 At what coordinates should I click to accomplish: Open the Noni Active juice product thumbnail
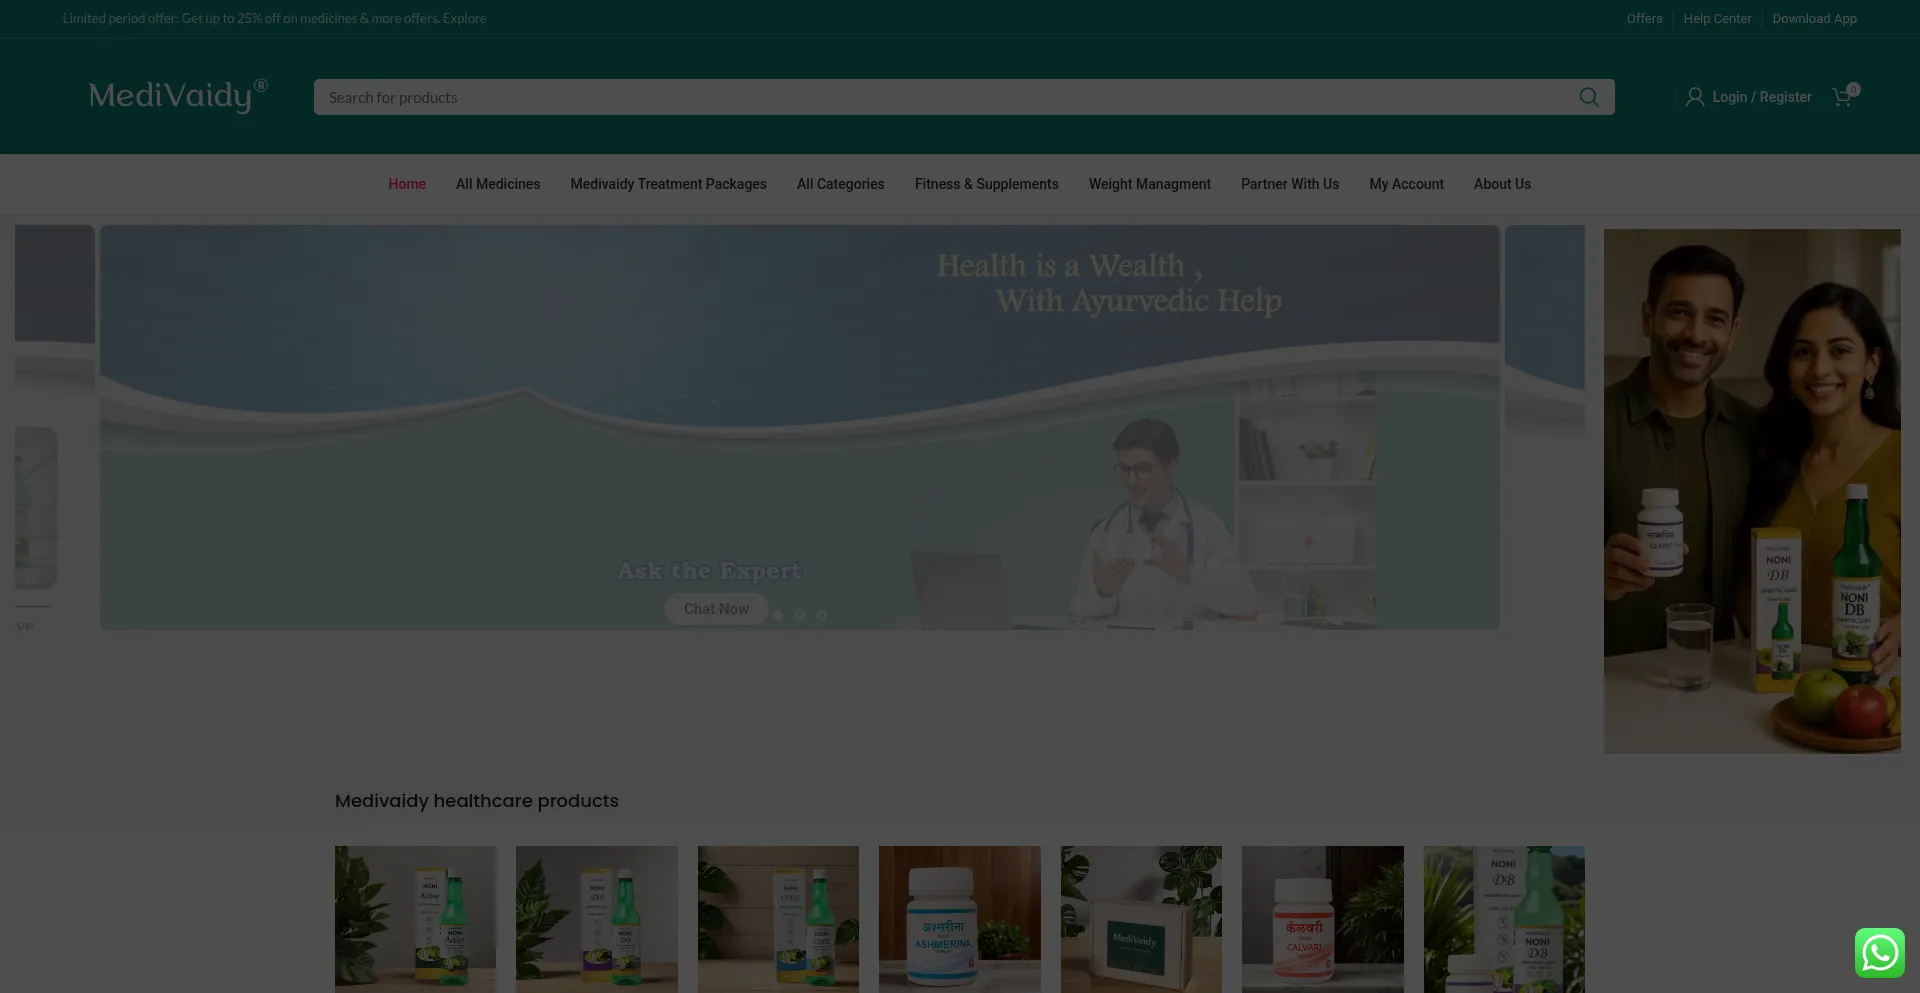tap(415, 919)
